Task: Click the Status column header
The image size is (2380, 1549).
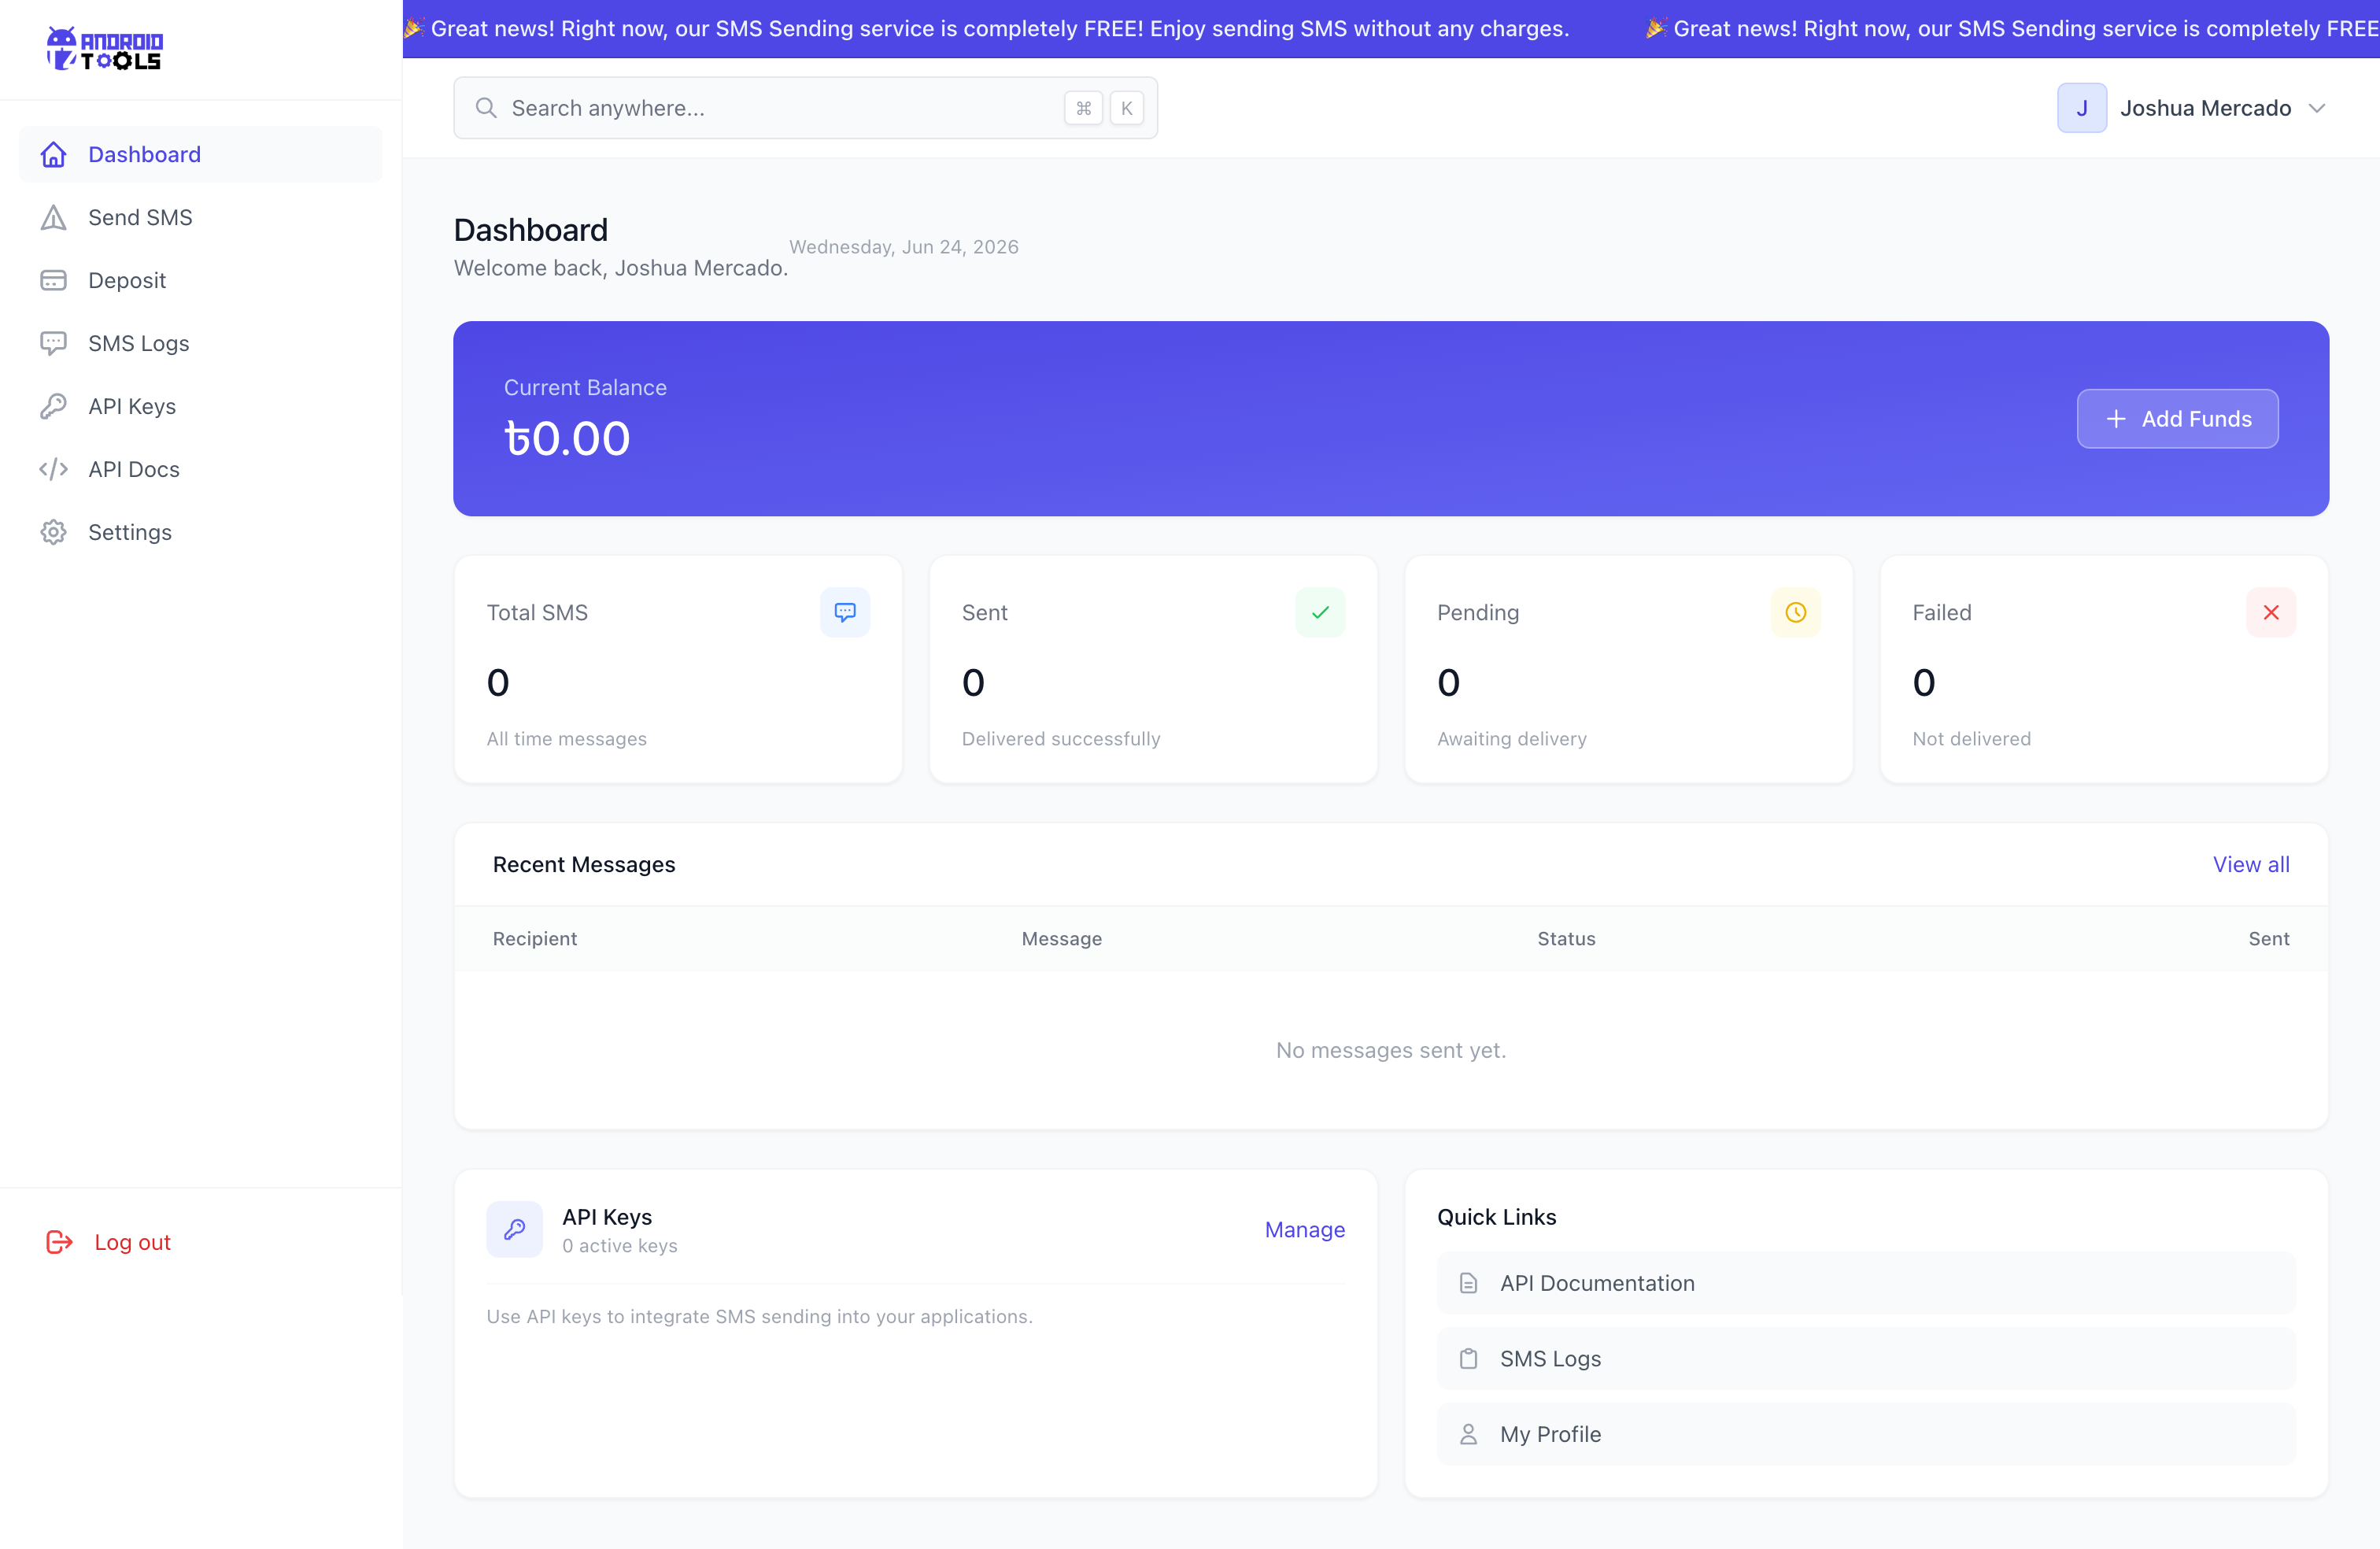Action: pyautogui.click(x=1566, y=938)
